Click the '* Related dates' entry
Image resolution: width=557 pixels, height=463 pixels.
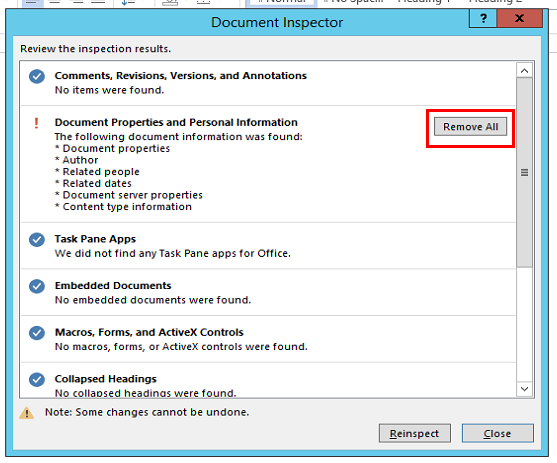coord(93,183)
